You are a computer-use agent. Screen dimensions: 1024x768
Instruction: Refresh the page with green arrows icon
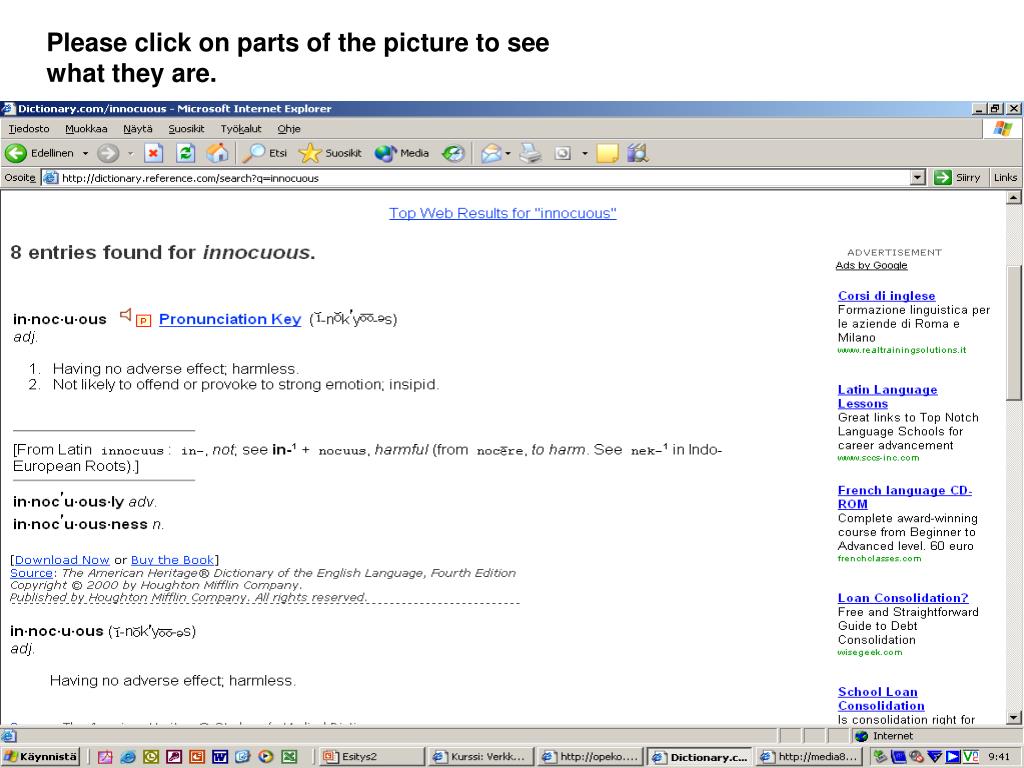click(x=185, y=153)
